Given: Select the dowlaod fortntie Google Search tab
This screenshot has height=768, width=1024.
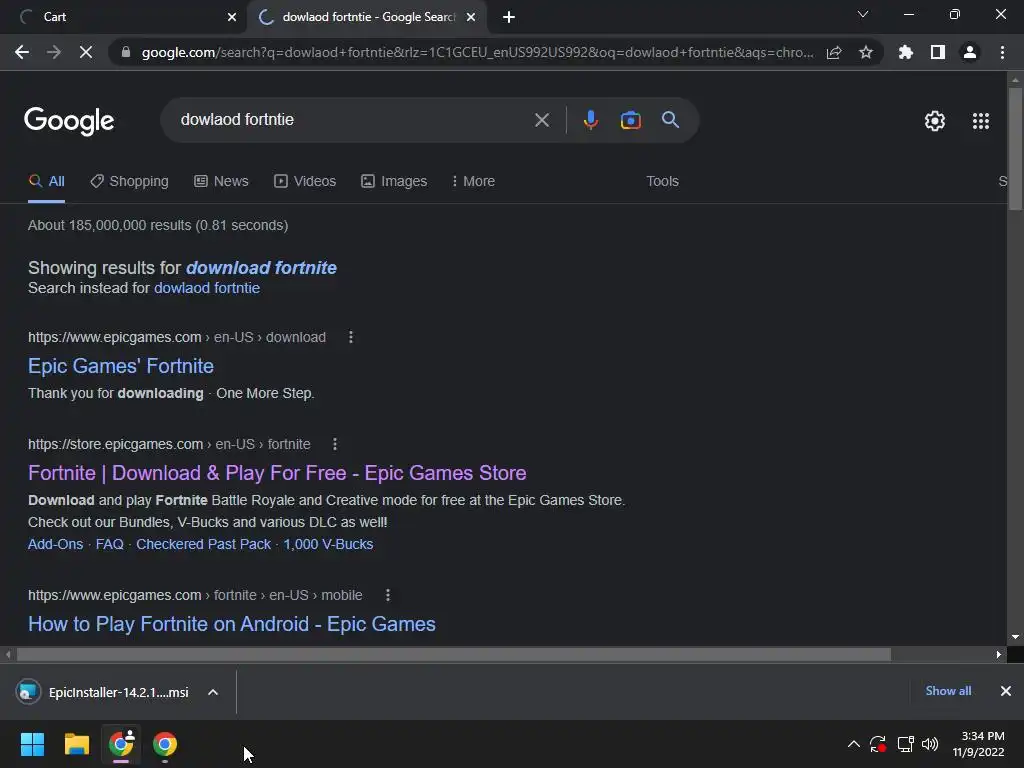Looking at the screenshot, I should pos(366,17).
